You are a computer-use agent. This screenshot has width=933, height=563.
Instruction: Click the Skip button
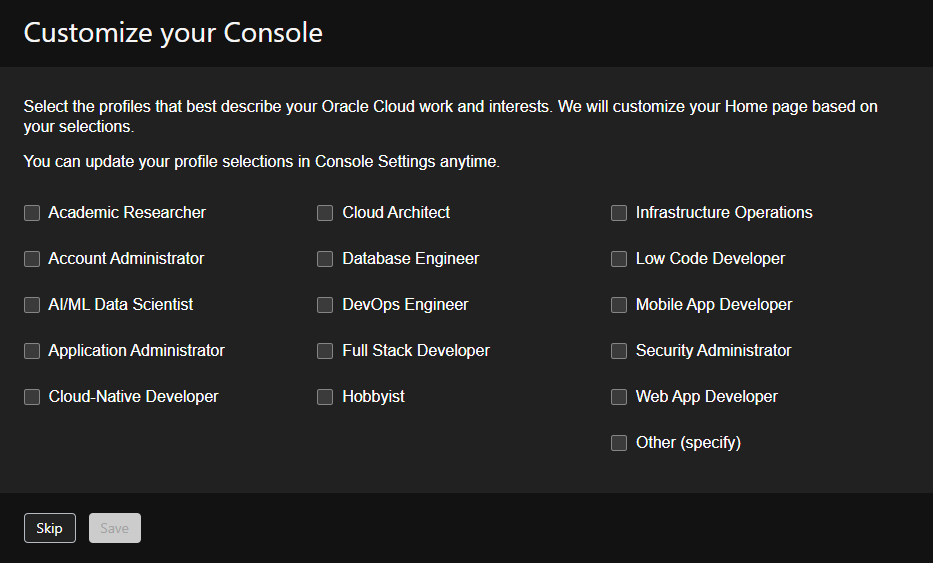pyautogui.click(x=50, y=528)
